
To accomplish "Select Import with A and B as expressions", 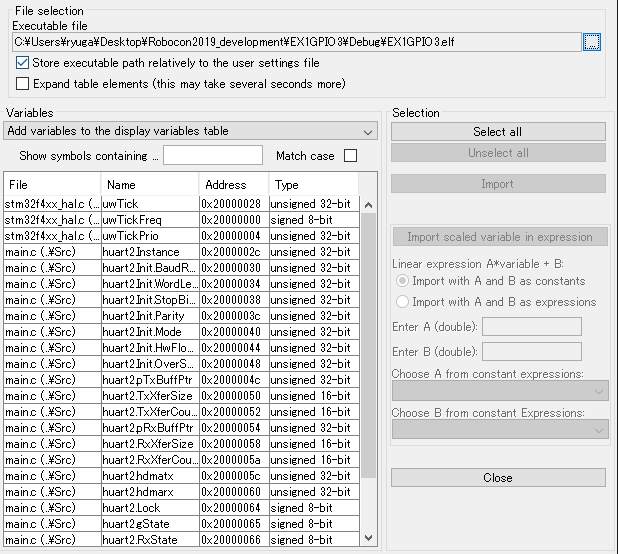I will (402, 302).
